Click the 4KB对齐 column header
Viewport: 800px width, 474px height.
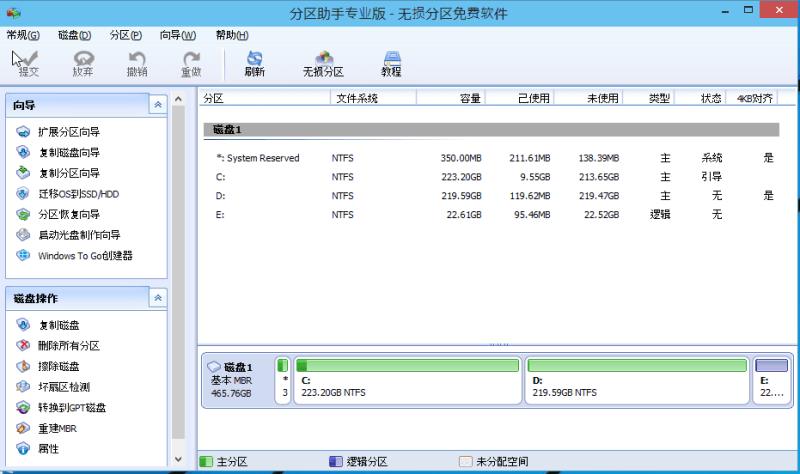752,98
